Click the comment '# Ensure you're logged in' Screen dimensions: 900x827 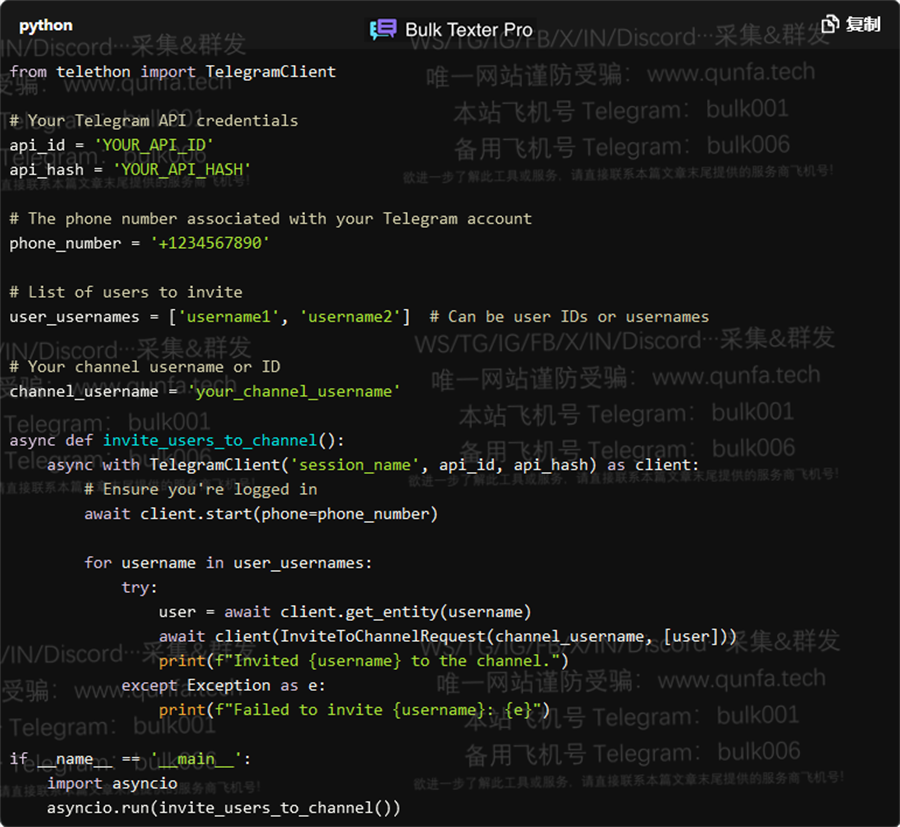[201, 490]
